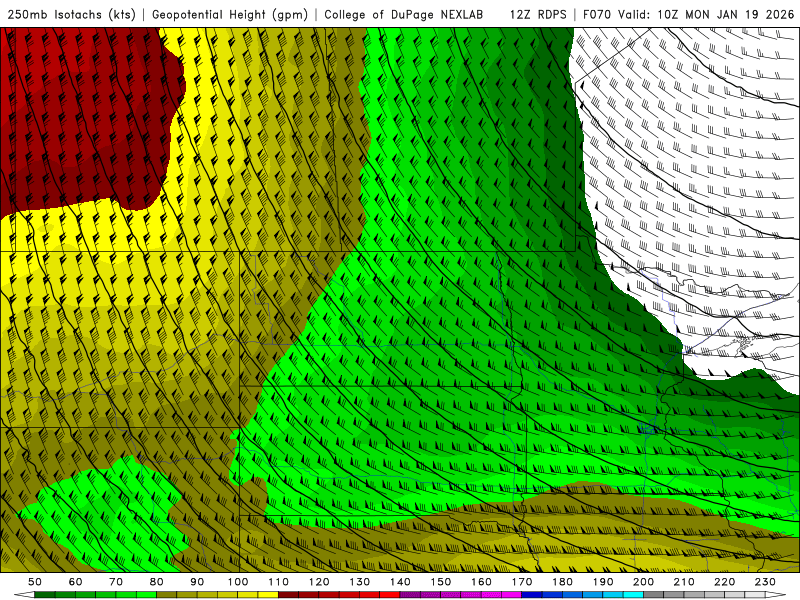Click the '220' color bar label
Viewport: 800px width, 600px height.
pyautogui.click(x=724, y=582)
